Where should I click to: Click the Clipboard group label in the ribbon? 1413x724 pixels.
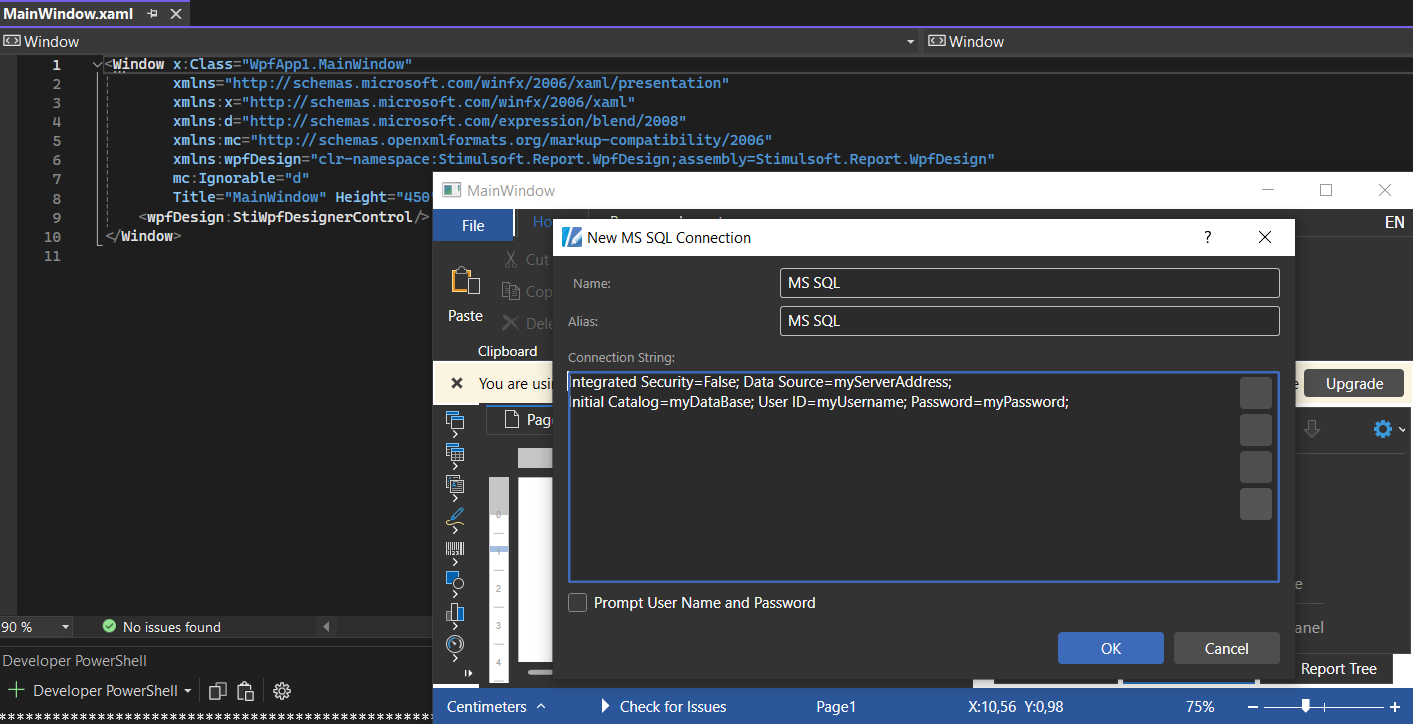tap(507, 351)
